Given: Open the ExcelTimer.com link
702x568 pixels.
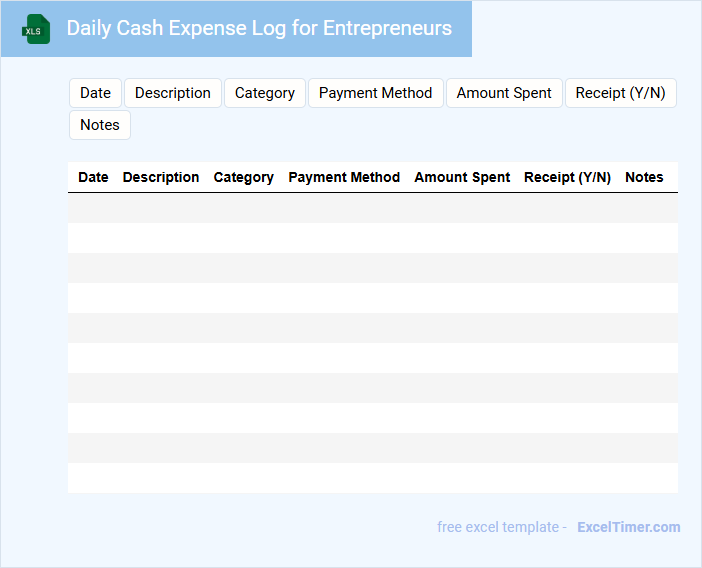Looking at the screenshot, I should tap(628, 527).
